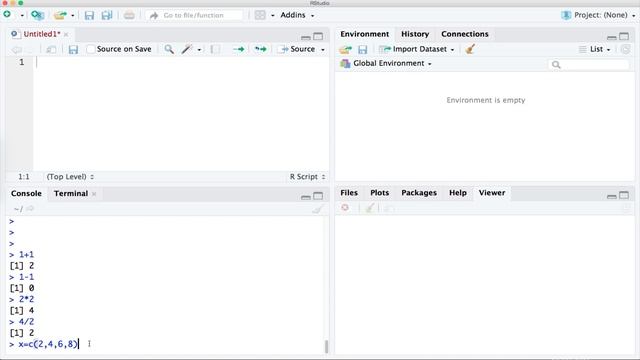Click the editor save document icon
Viewport: 640px width, 360px height.
[x=73, y=49]
